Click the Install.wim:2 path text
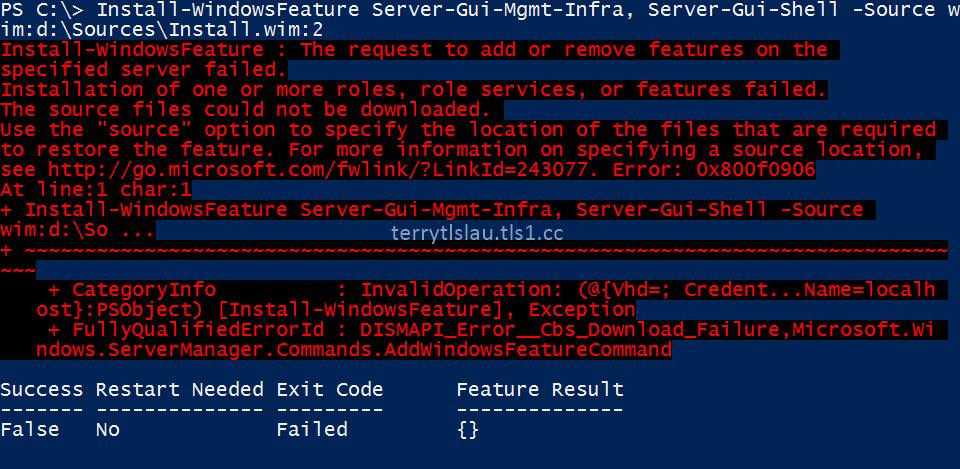The width and height of the screenshot is (960, 469). [246, 29]
